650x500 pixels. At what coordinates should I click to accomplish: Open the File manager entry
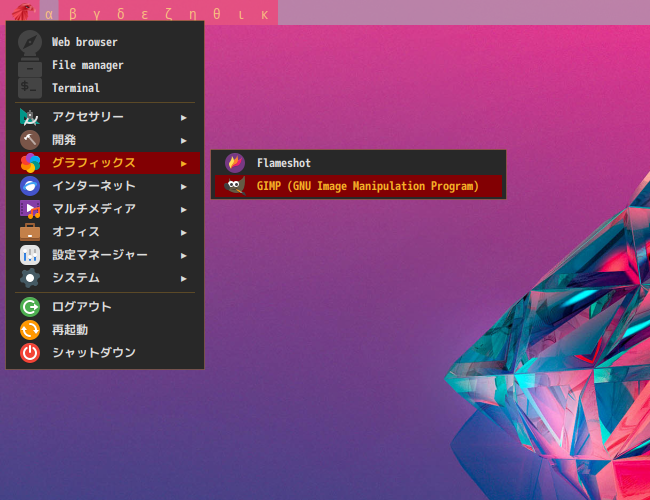click(x=105, y=65)
